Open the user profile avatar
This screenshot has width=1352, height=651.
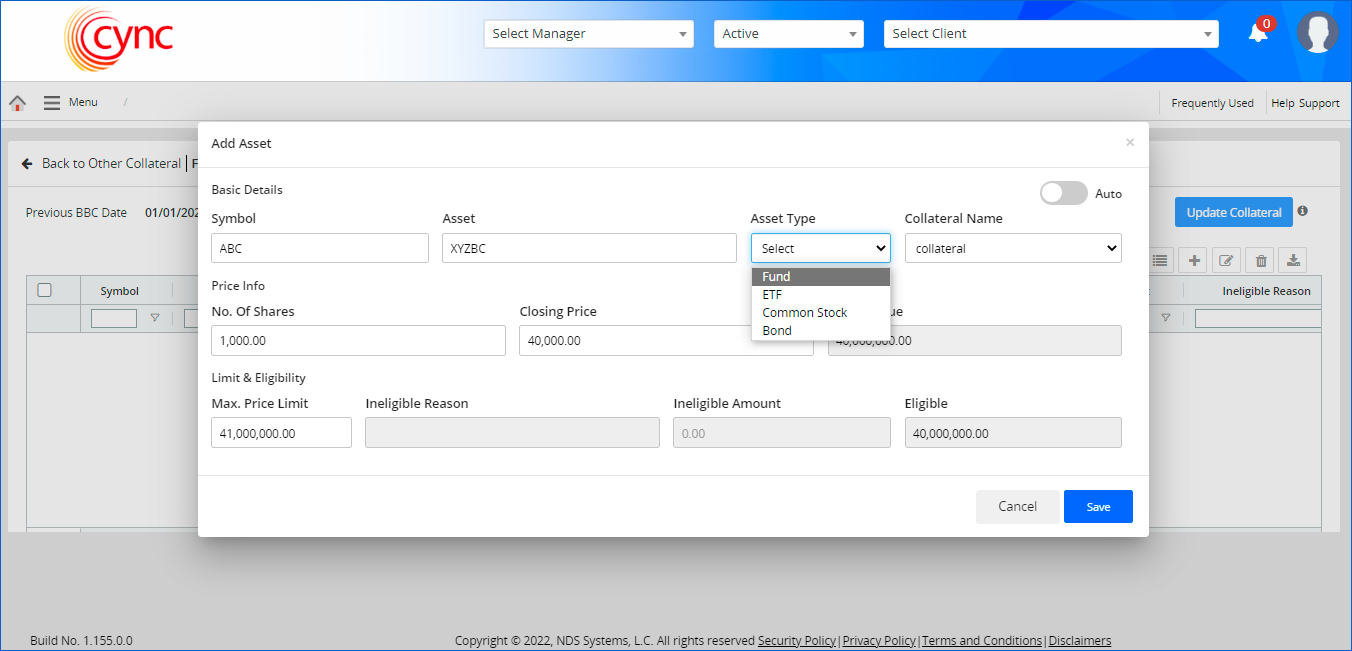click(1317, 33)
